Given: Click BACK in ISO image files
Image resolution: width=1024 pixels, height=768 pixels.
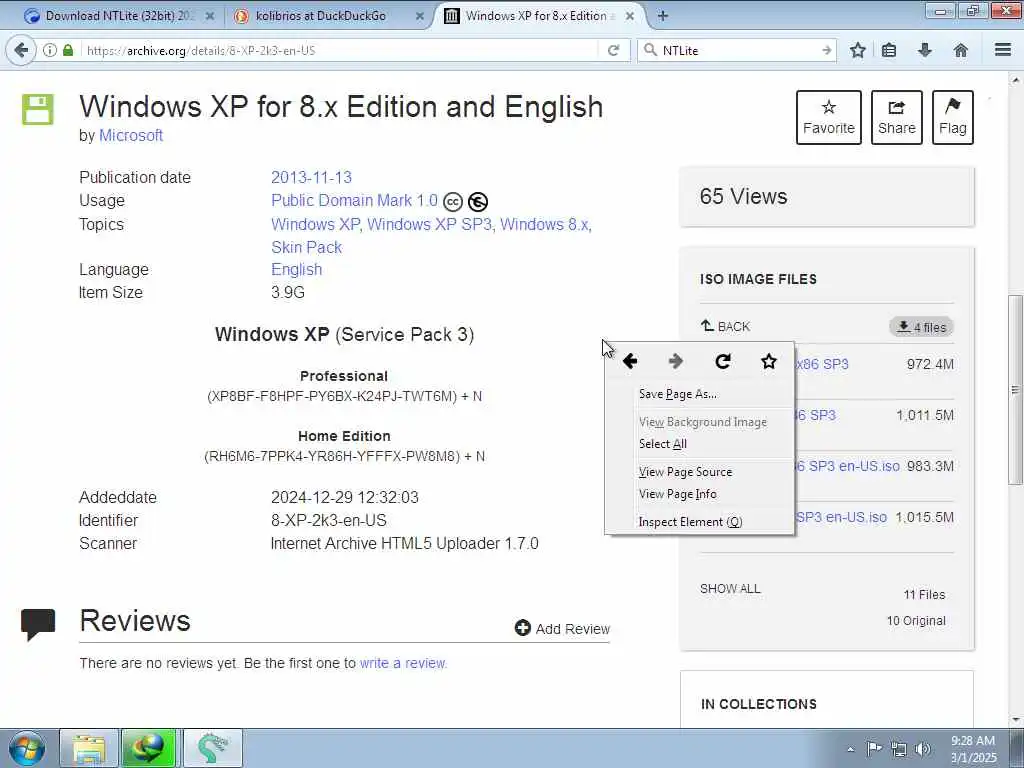Looking at the screenshot, I should [x=726, y=326].
